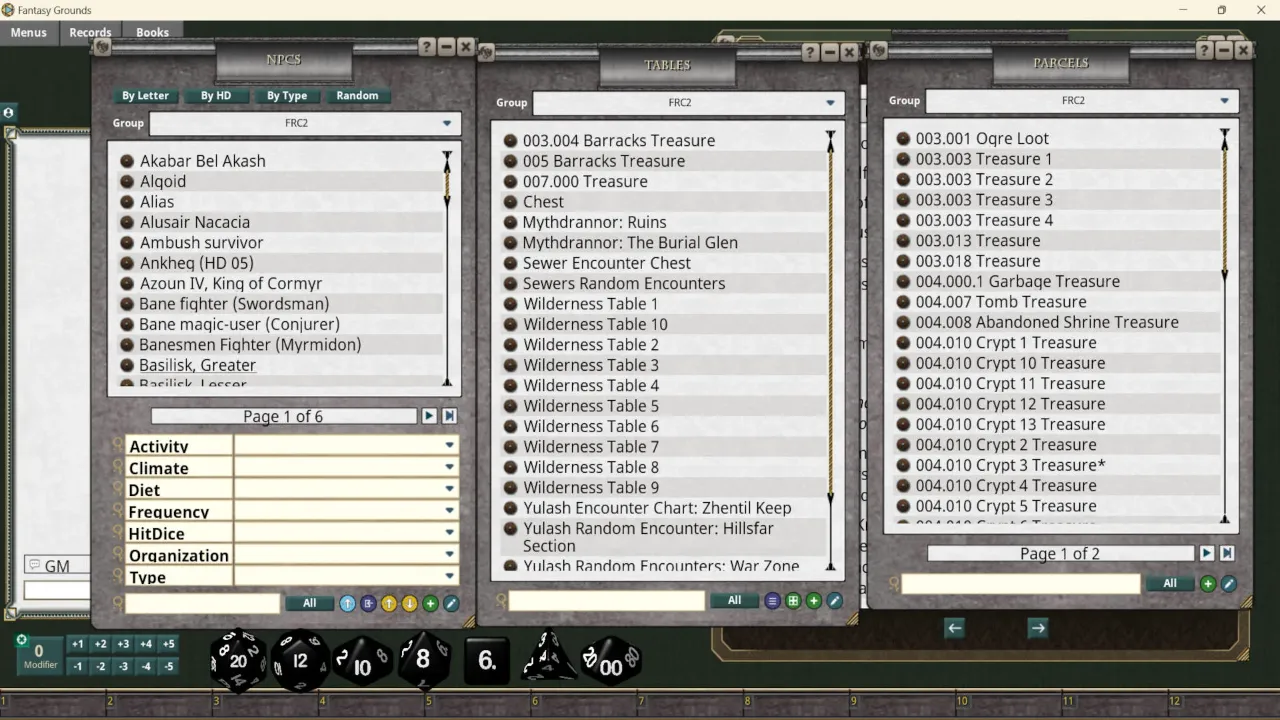Add a new table with green plus

(814, 601)
